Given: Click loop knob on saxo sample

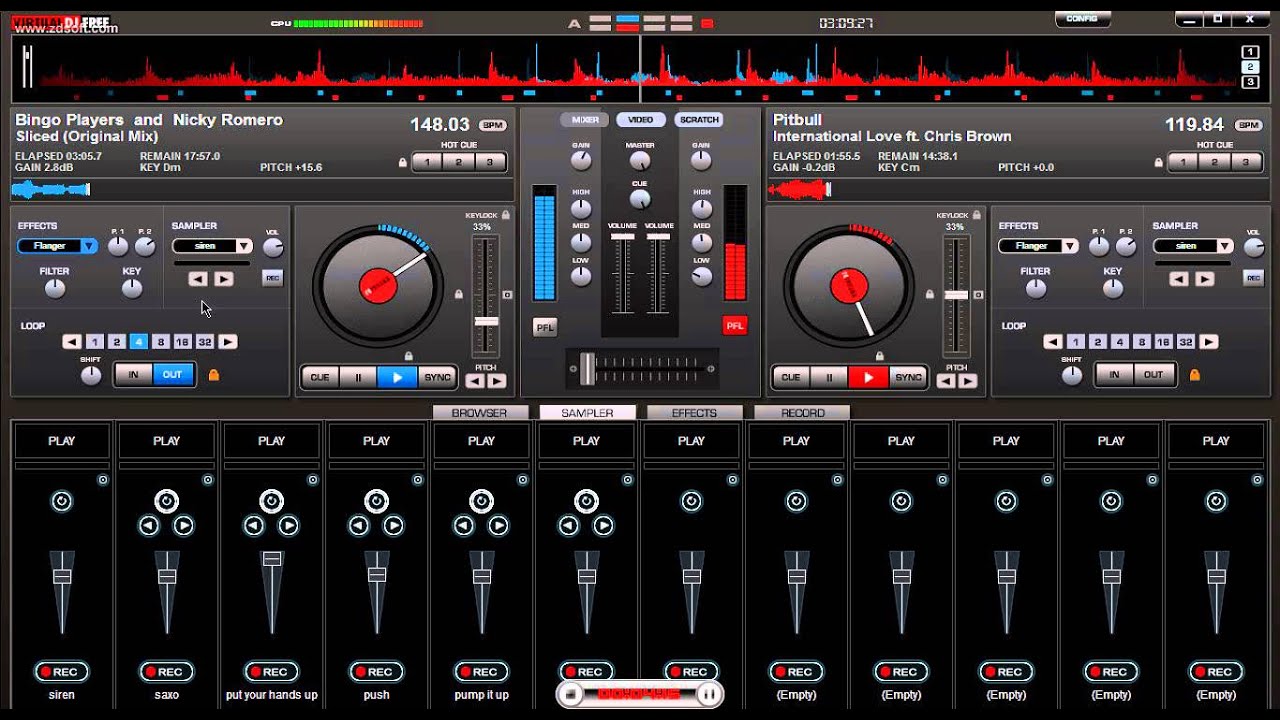Looking at the screenshot, I should click(167, 501).
